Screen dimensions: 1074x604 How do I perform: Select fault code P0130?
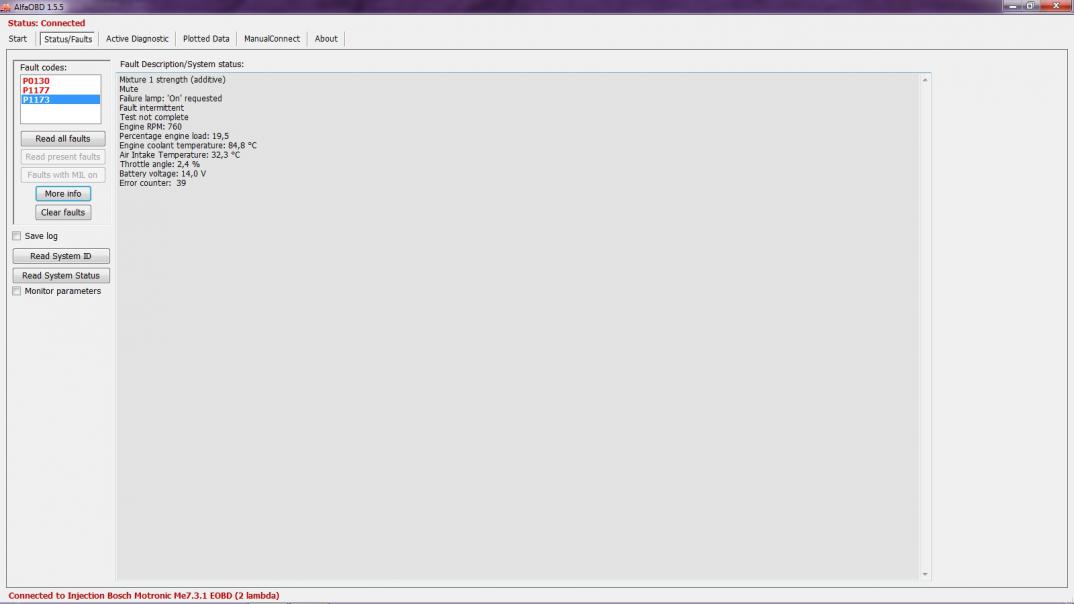60,81
